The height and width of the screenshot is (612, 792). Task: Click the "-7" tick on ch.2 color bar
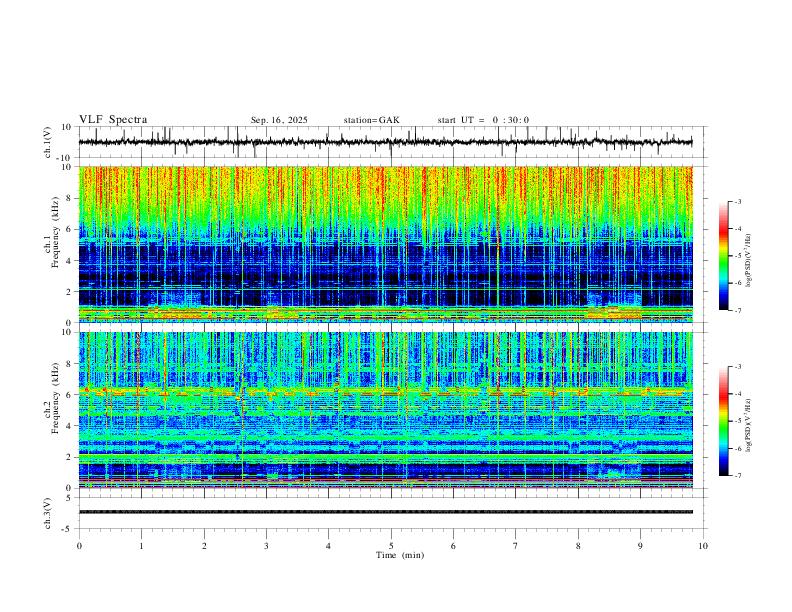(737, 476)
